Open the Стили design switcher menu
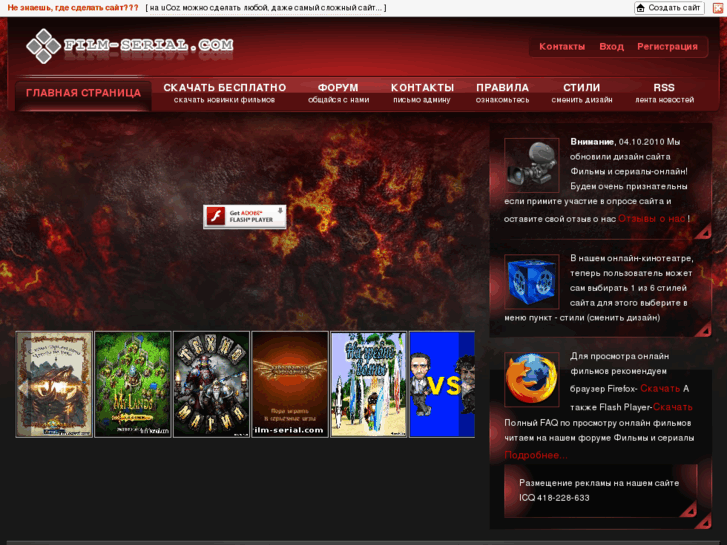Image resolution: width=727 pixels, height=545 pixels. tap(581, 93)
